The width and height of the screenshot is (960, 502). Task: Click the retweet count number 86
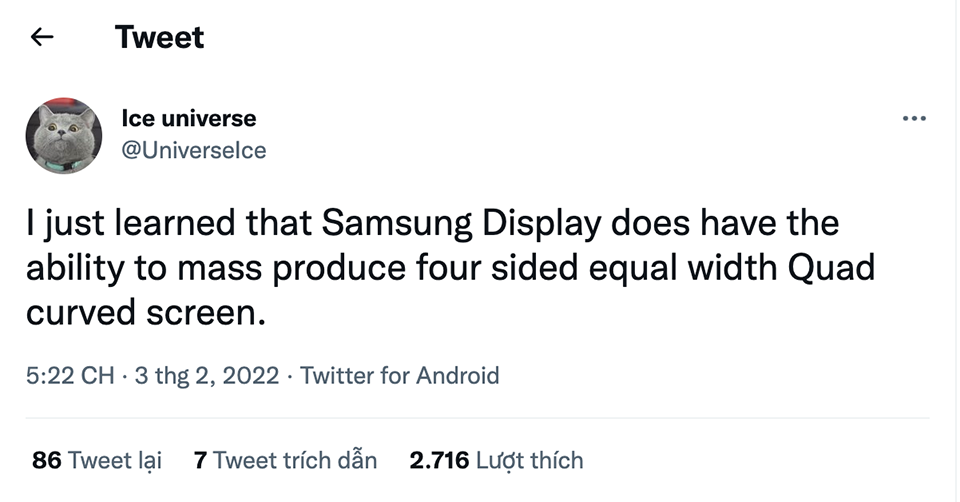click(47, 460)
